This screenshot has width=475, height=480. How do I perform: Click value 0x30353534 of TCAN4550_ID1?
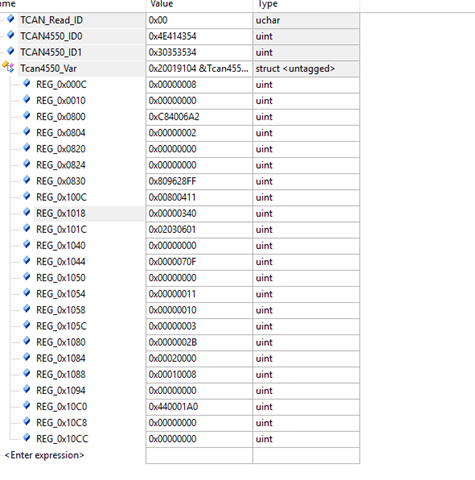coord(172,52)
